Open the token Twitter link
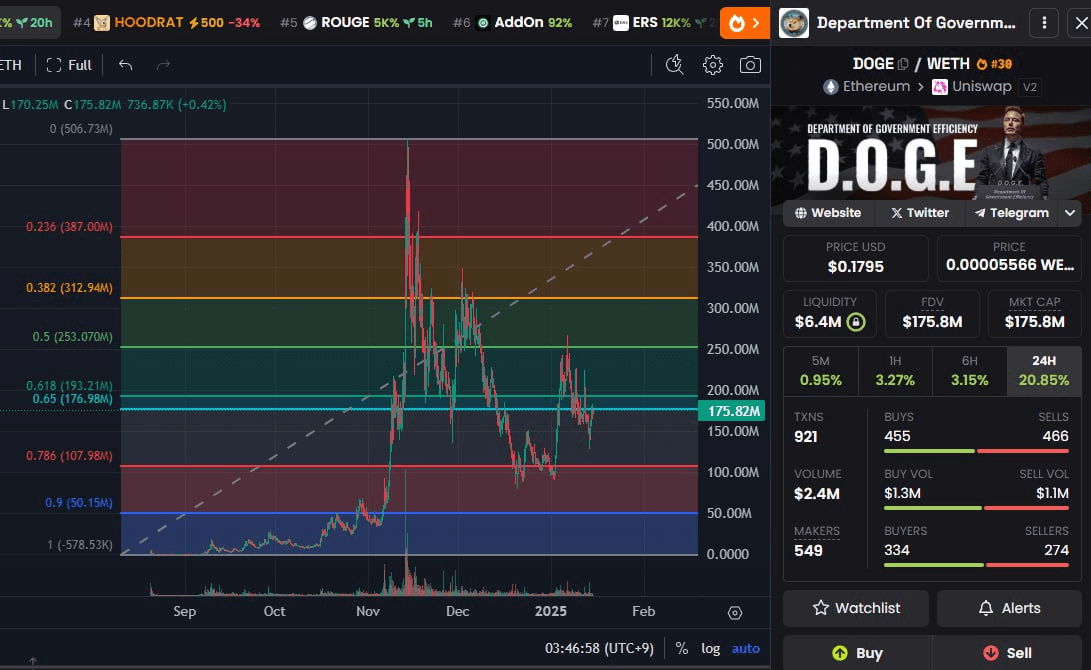This screenshot has height=670, width=1091. pos(920,213)
